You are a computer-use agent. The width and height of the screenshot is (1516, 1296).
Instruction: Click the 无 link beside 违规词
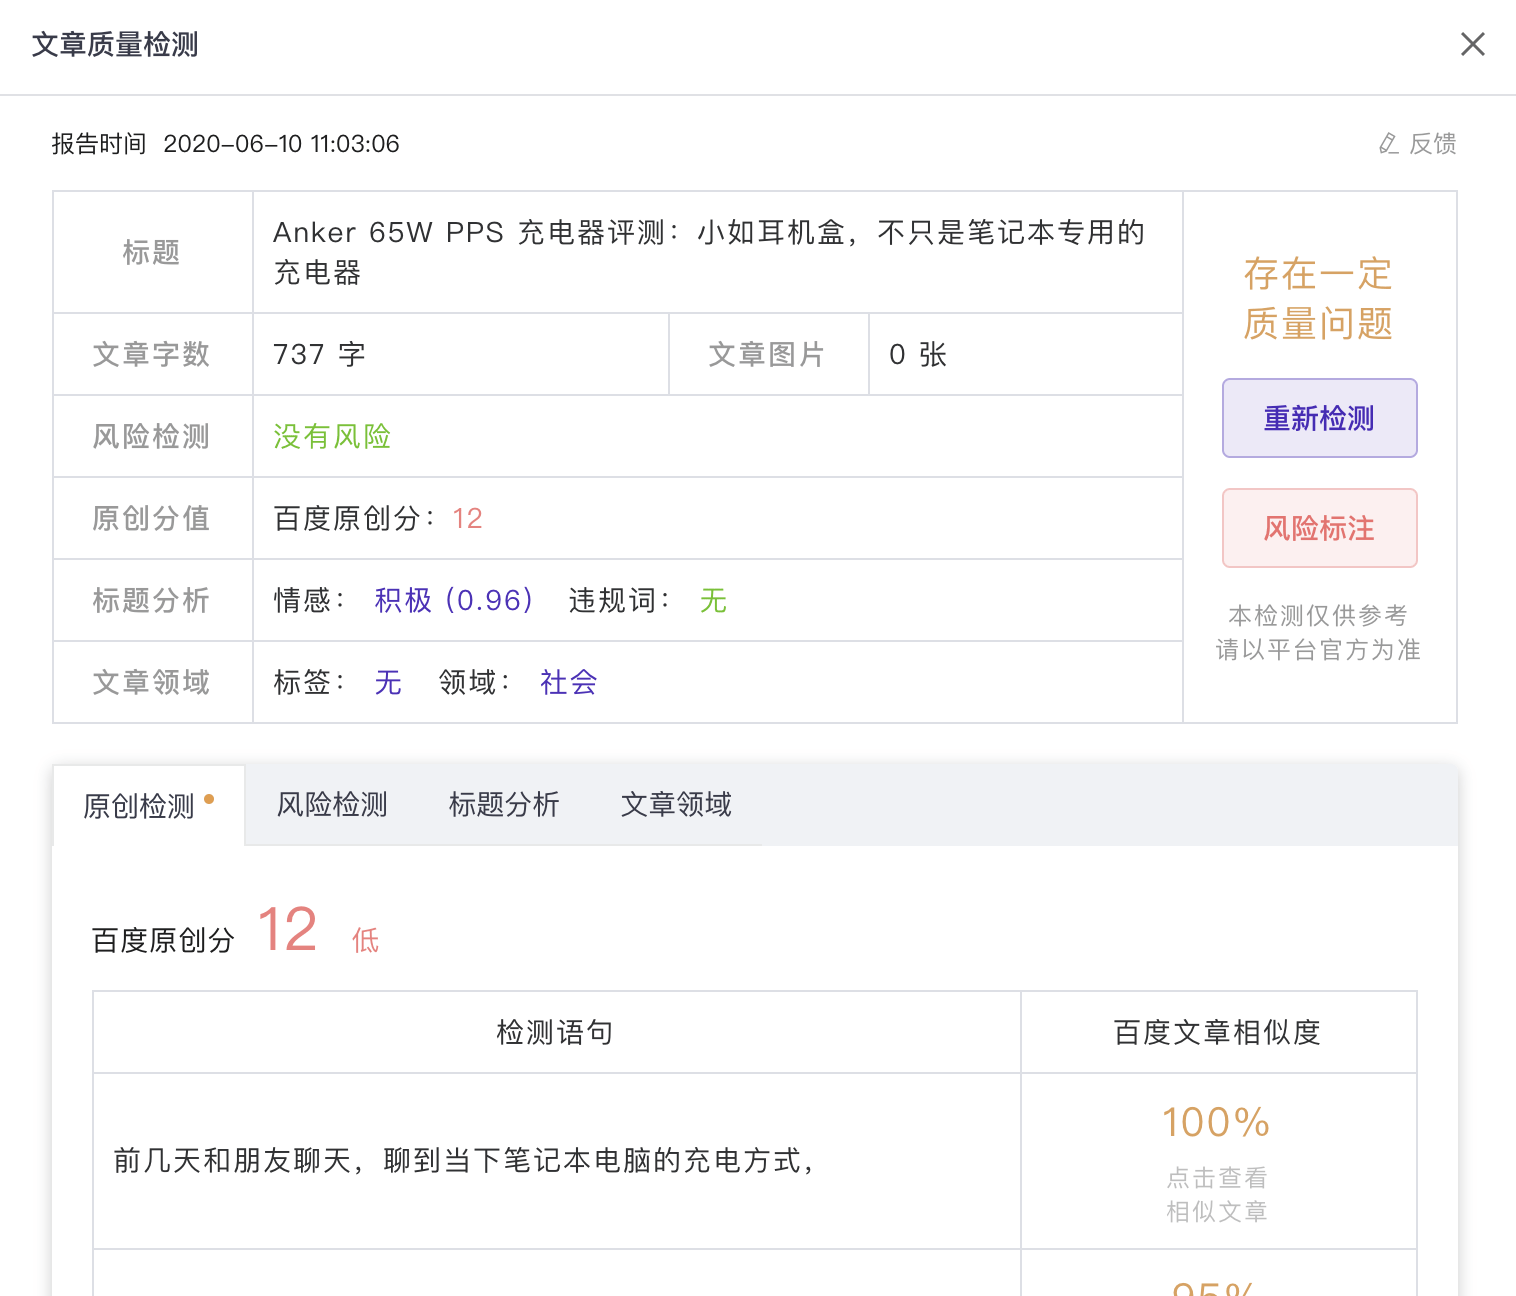tap(713, 600)
